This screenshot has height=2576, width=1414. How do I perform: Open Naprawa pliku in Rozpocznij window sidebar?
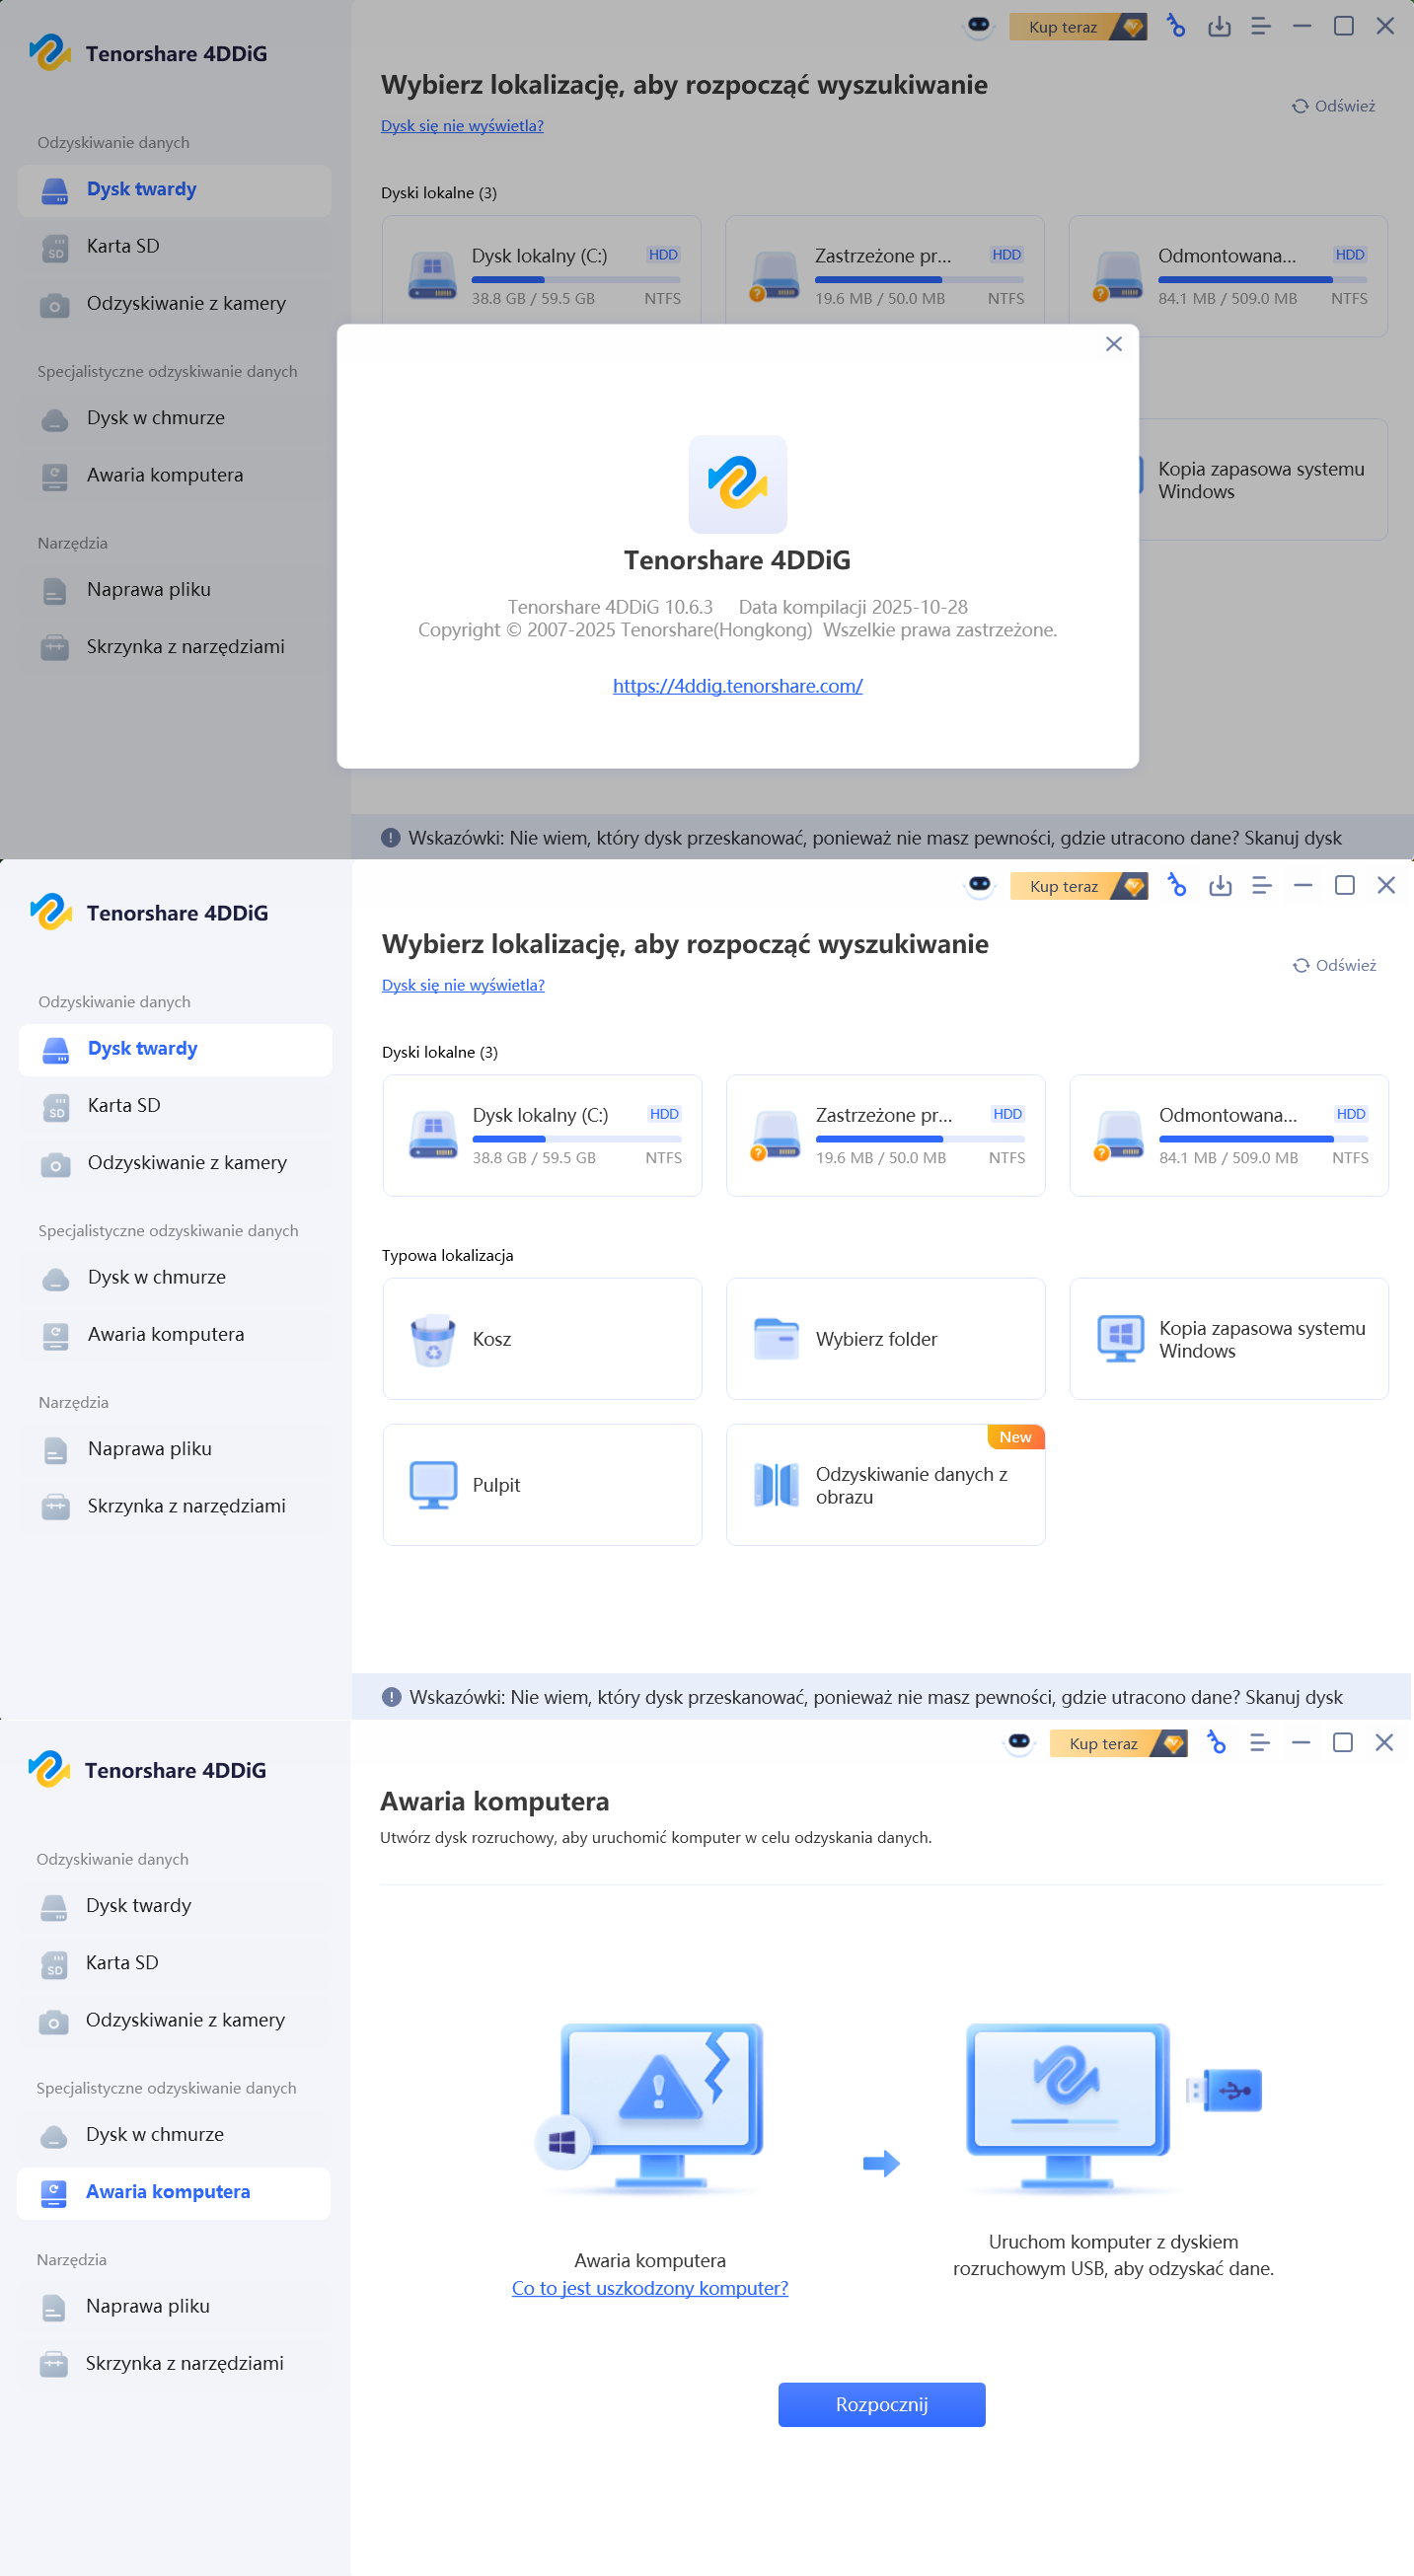(x=173, y=2306)
